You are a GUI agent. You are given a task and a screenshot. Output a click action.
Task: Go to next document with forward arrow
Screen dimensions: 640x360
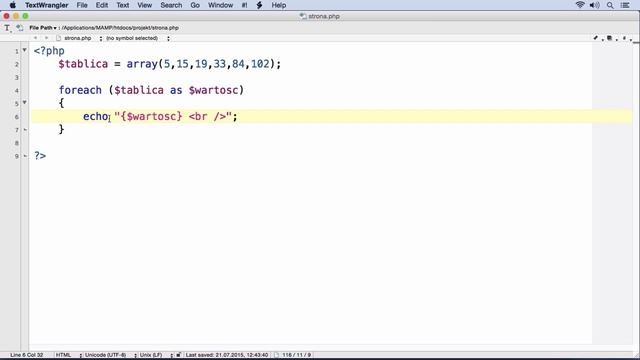(46, 38)
